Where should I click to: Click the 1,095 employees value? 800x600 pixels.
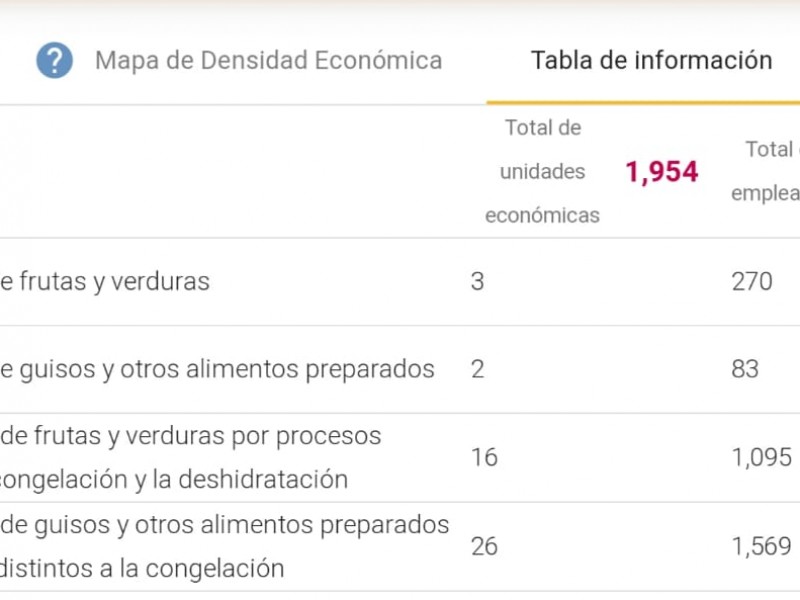click(x=762, y=457)
